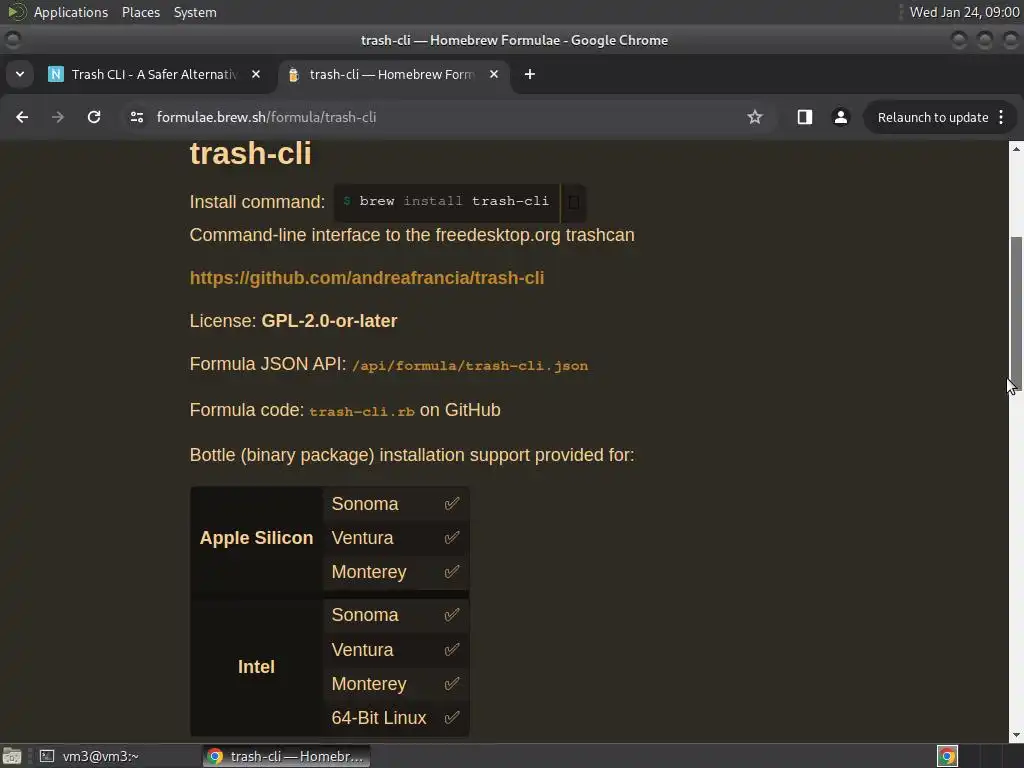Open the tab search dropdown
The image size is (1024, 768).
click(x=20, y=74)
